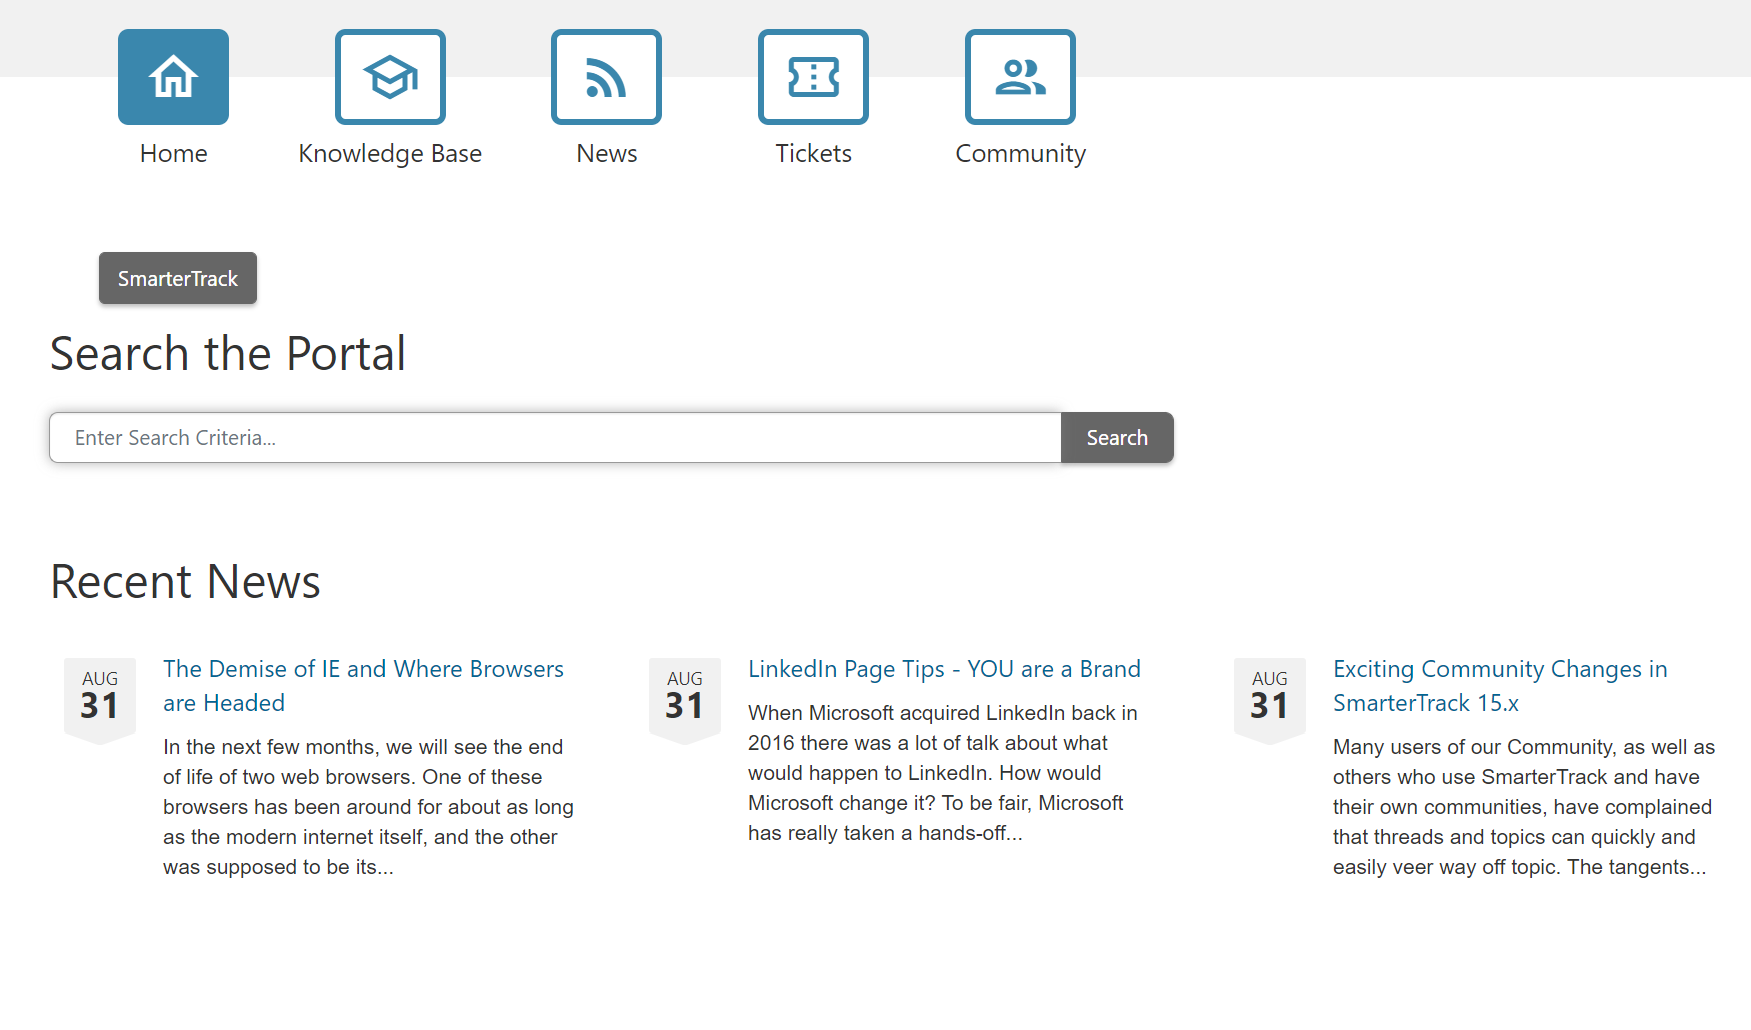Focus the Enter Search Criteria field

(x=555, y=438)
